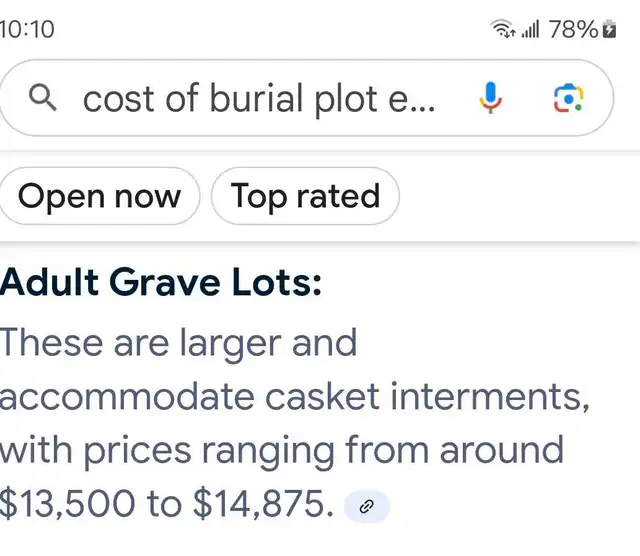Tap the cellular signal bars icon
Image resolution: width=640 pixels, height=556 pixels.
pos(530,29)
